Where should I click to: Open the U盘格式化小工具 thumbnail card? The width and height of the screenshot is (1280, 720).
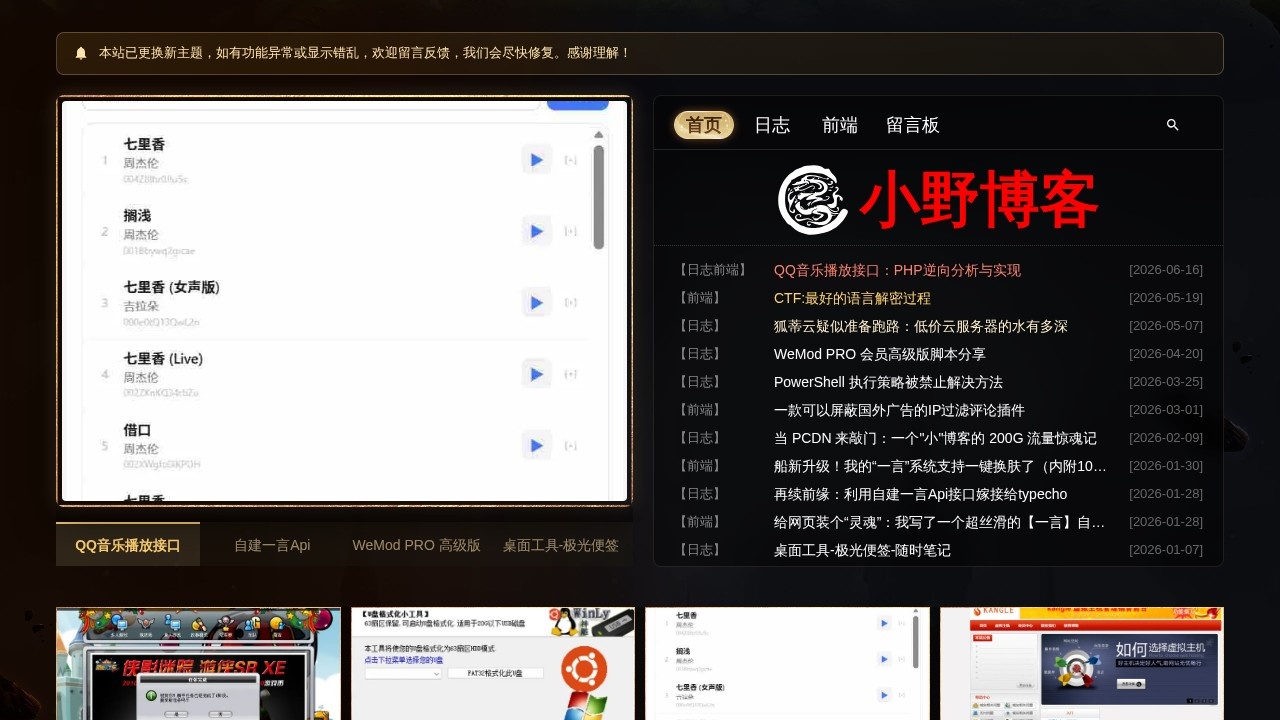tap(493, 664)
